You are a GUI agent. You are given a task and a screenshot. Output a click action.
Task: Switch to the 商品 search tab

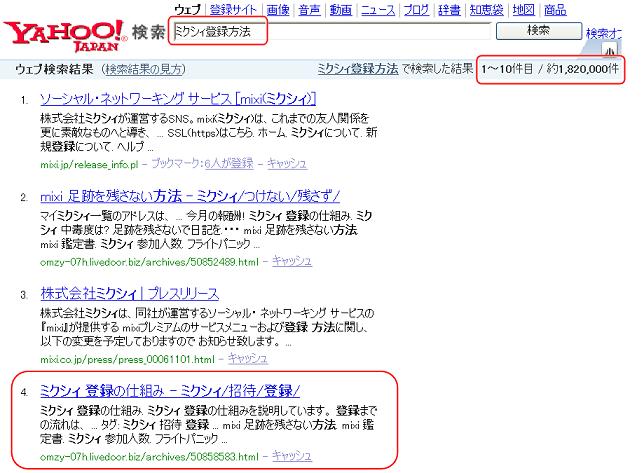point(555,9)
